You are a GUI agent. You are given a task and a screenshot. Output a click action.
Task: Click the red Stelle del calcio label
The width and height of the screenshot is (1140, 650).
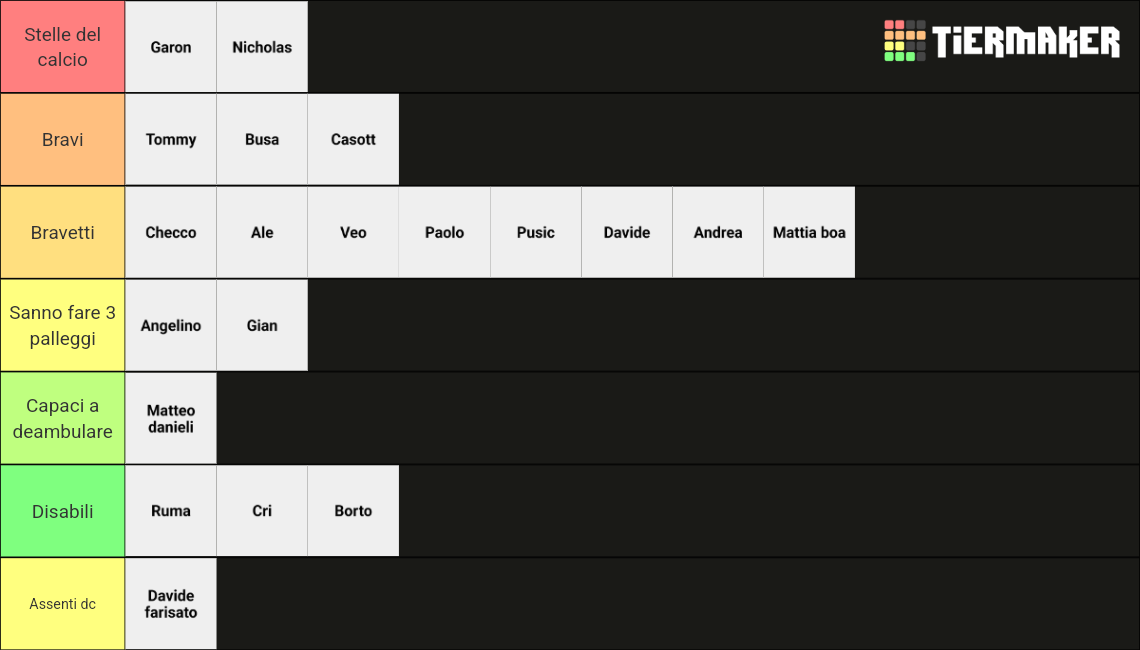click(63, 47)
